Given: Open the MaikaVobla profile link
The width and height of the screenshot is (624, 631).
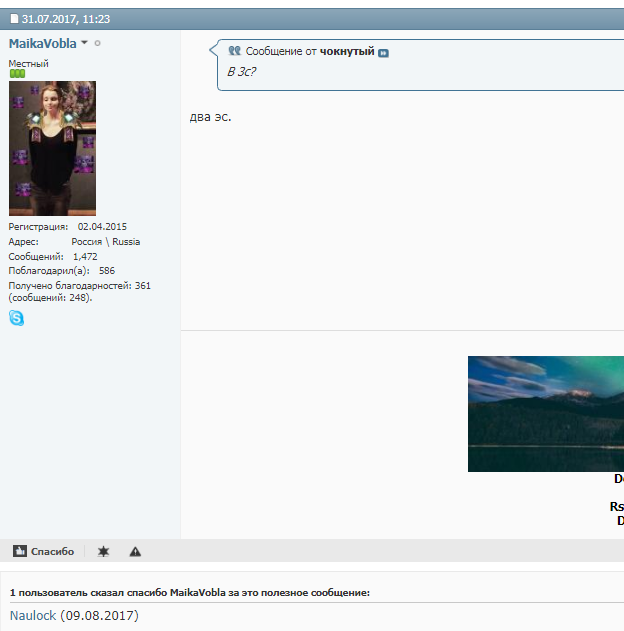Looking at the screenshot, I should (43, 43).
